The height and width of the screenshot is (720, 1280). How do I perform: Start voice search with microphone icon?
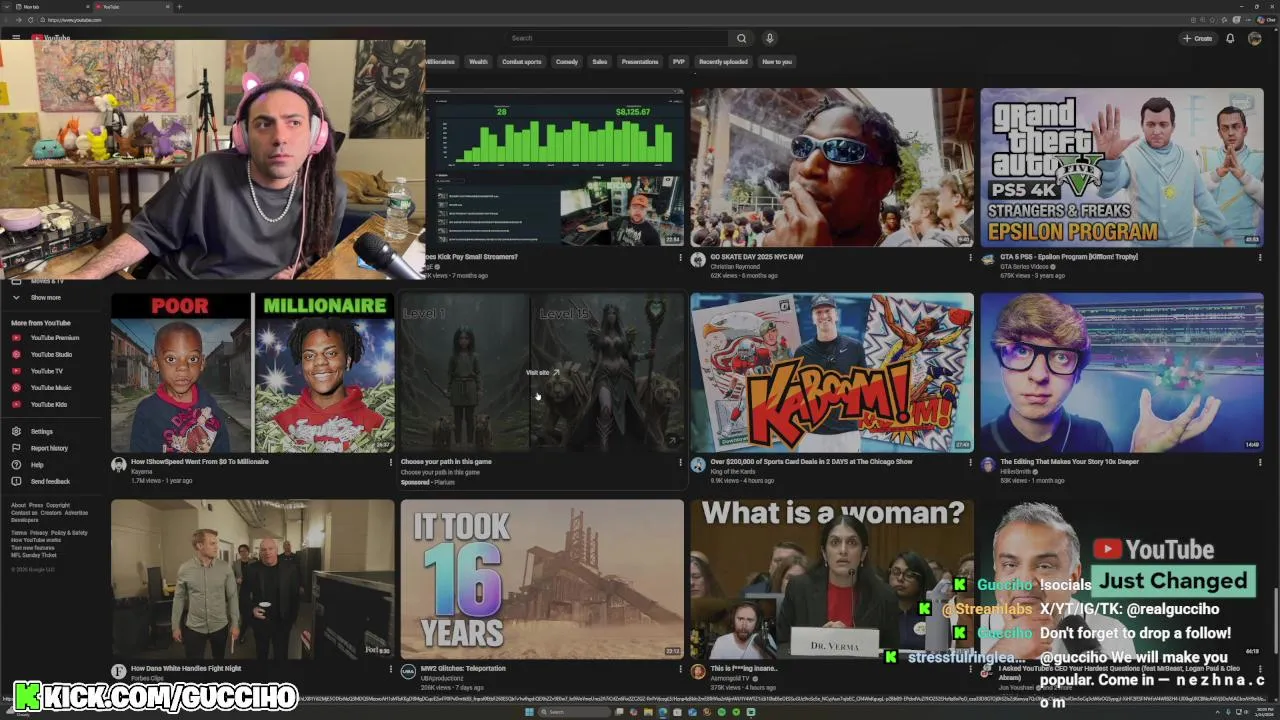[769, 38]
